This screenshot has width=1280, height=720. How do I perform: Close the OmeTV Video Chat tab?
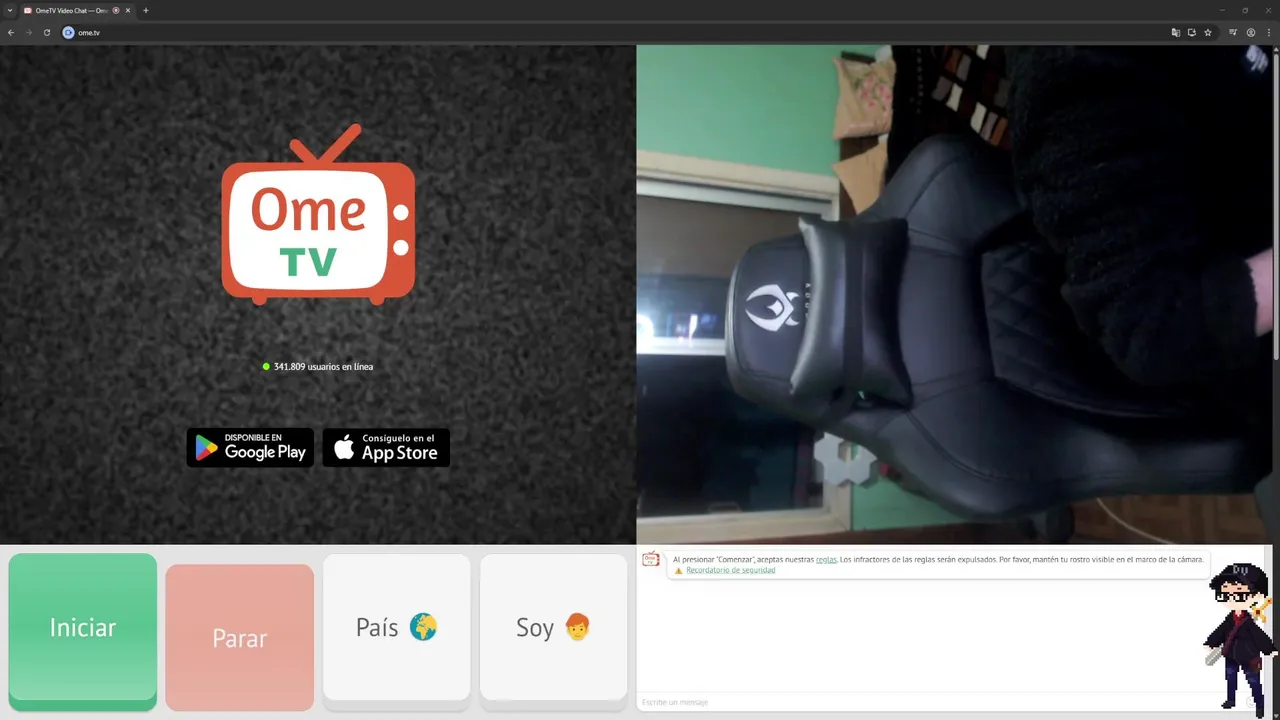coord(128,10)
